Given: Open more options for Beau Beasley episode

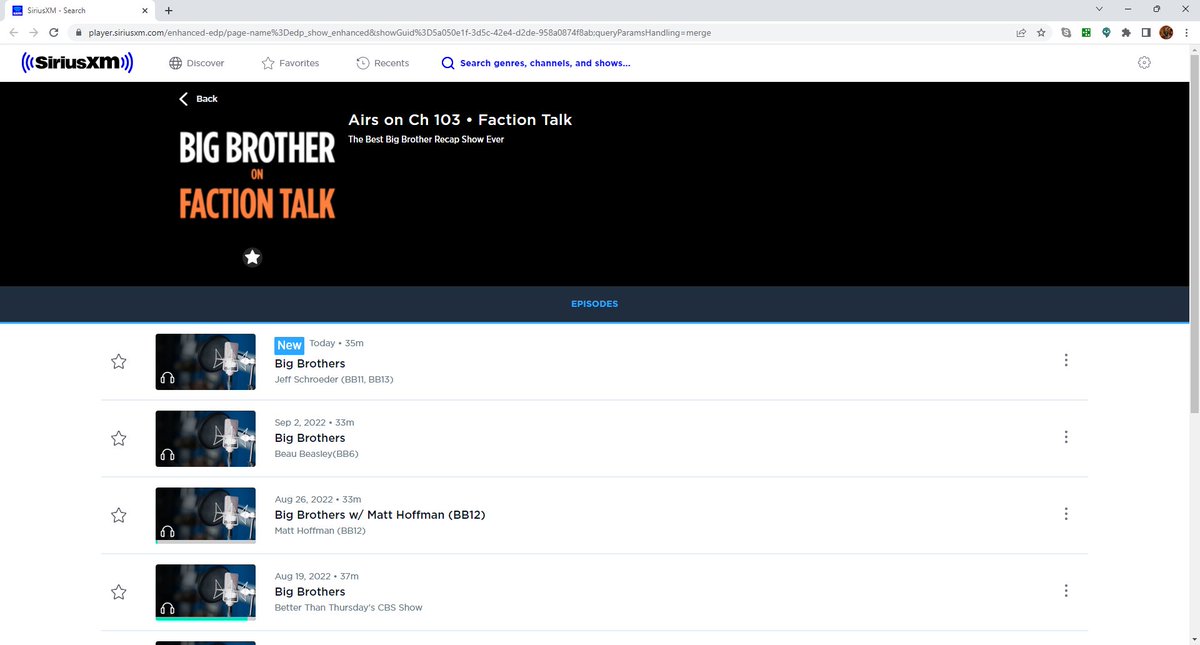Looking at the screenshot, I should [1066, 437].
